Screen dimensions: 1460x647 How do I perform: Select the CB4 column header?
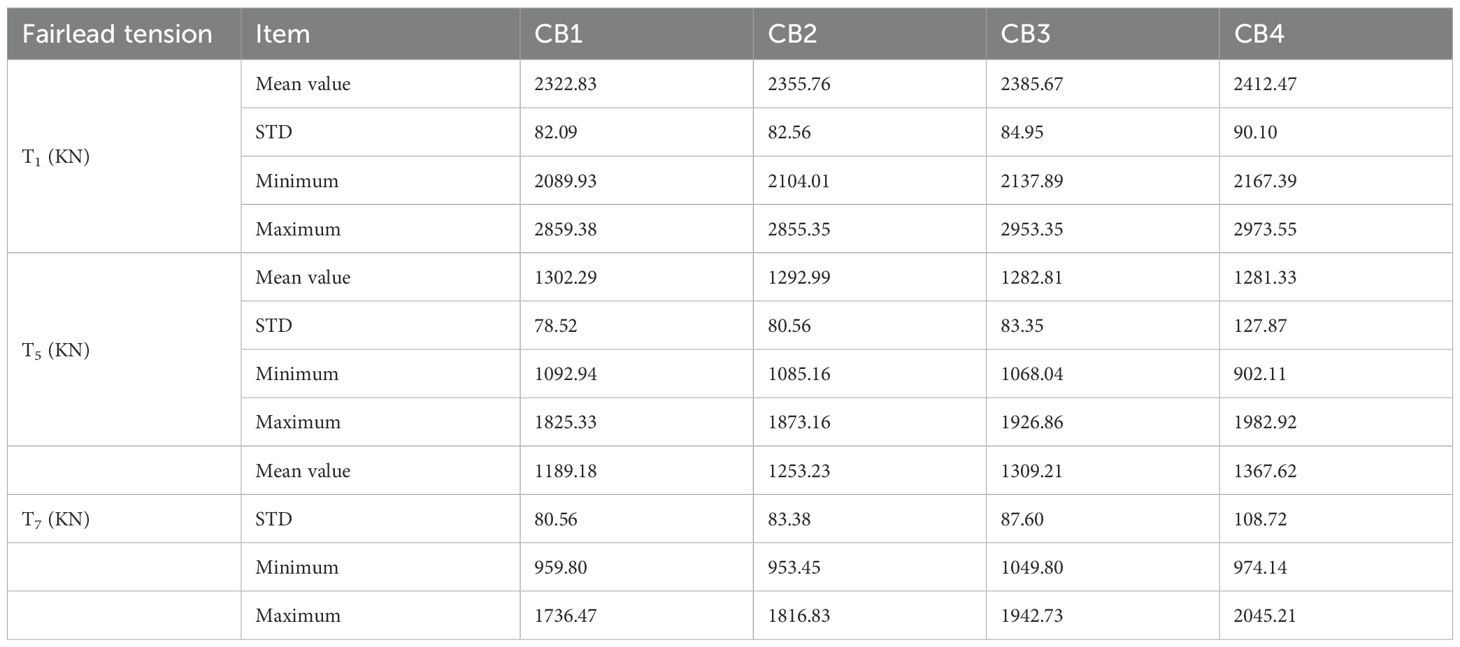click(1260, 34)
